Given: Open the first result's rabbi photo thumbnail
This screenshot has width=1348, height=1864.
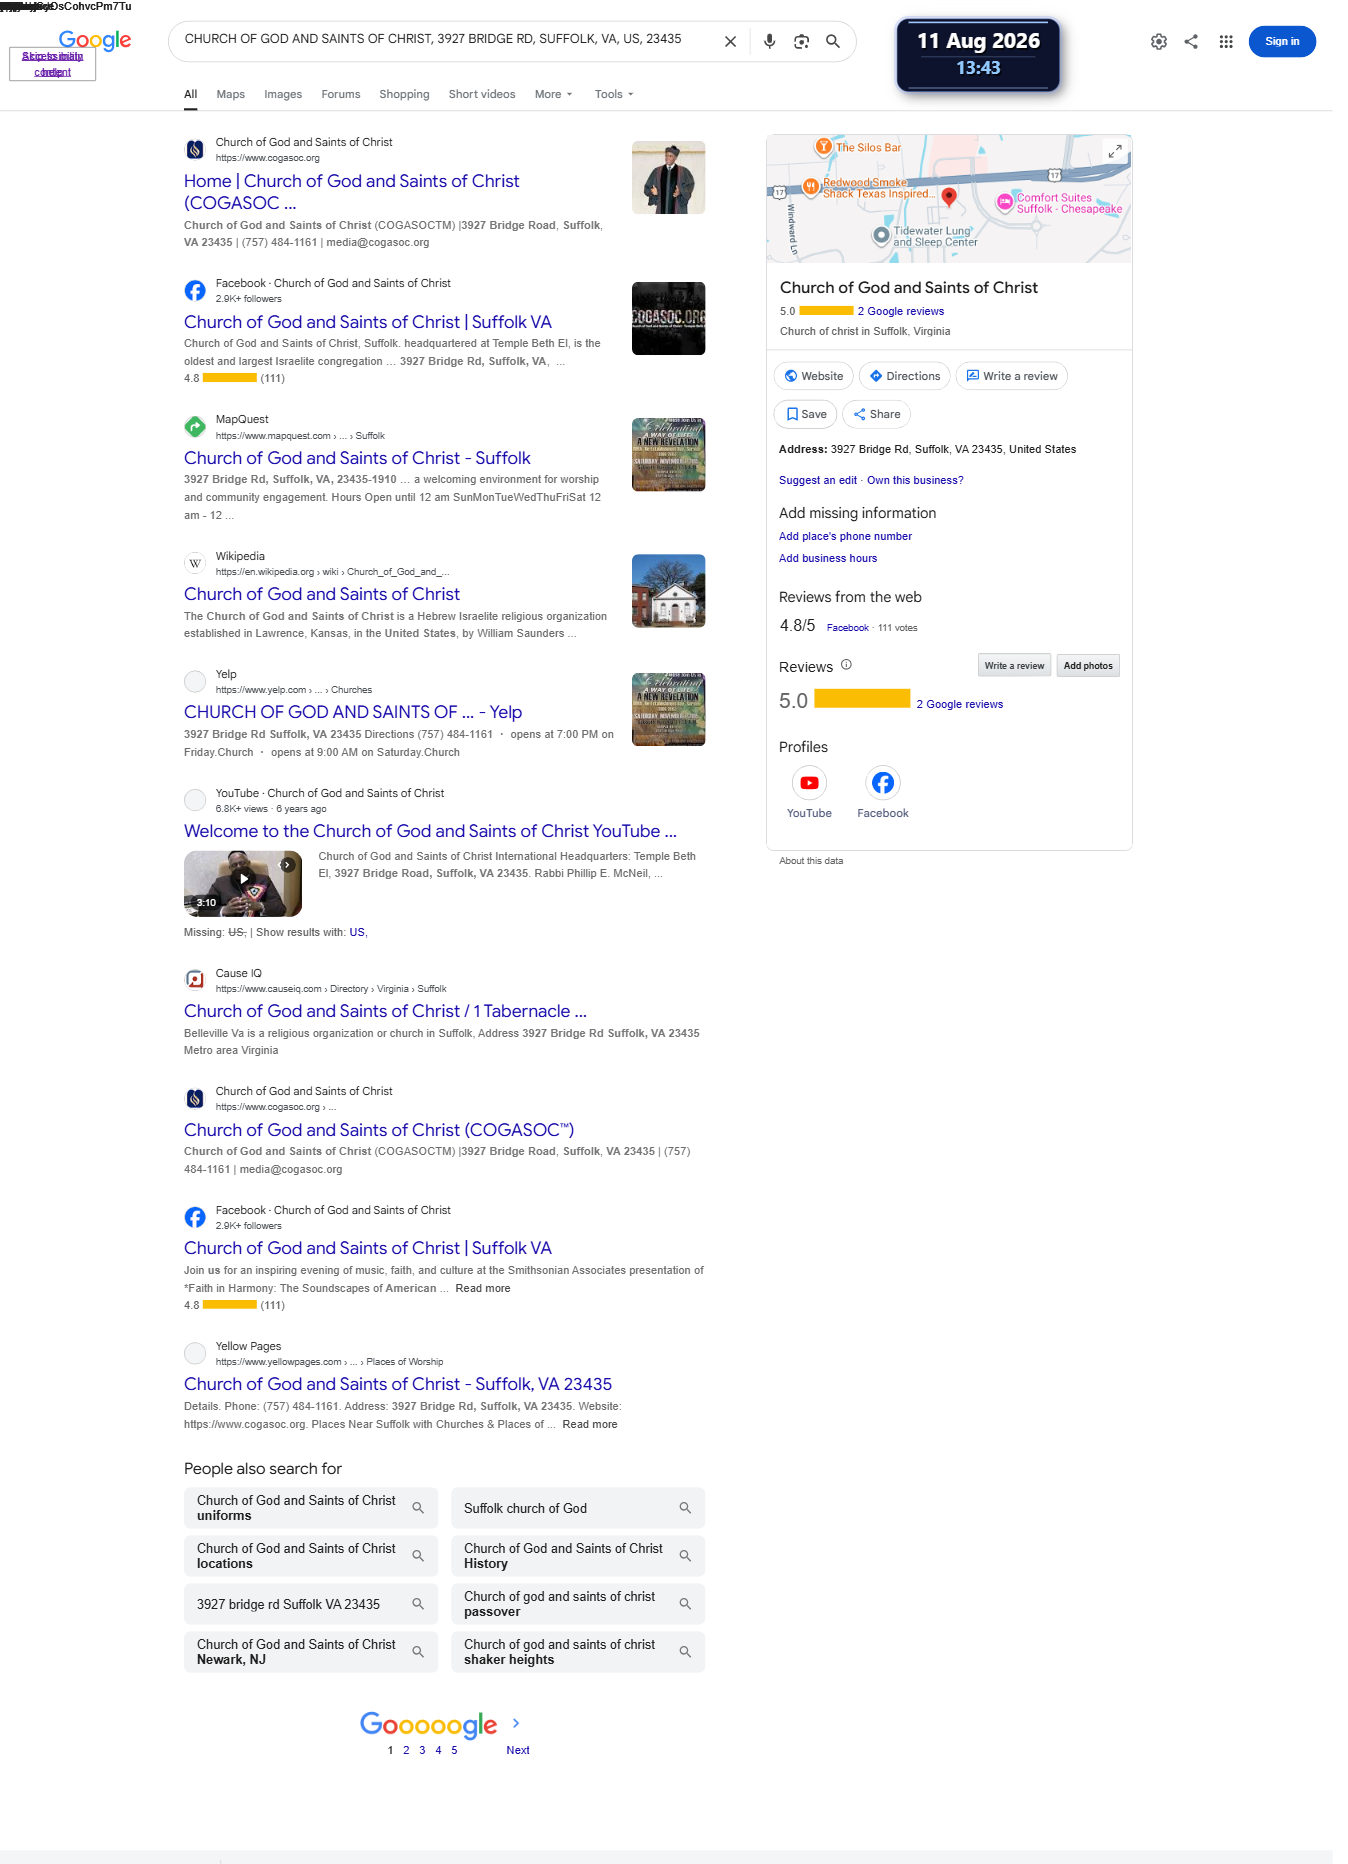Looking at the screenshot, I should pyautogui.click(x=668, y=178).
